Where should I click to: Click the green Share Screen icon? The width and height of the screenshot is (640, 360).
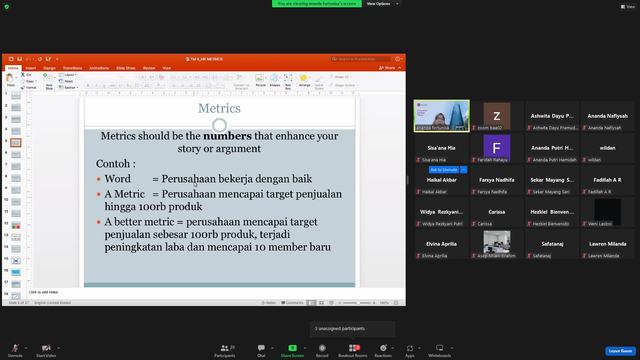coord(292,348)
